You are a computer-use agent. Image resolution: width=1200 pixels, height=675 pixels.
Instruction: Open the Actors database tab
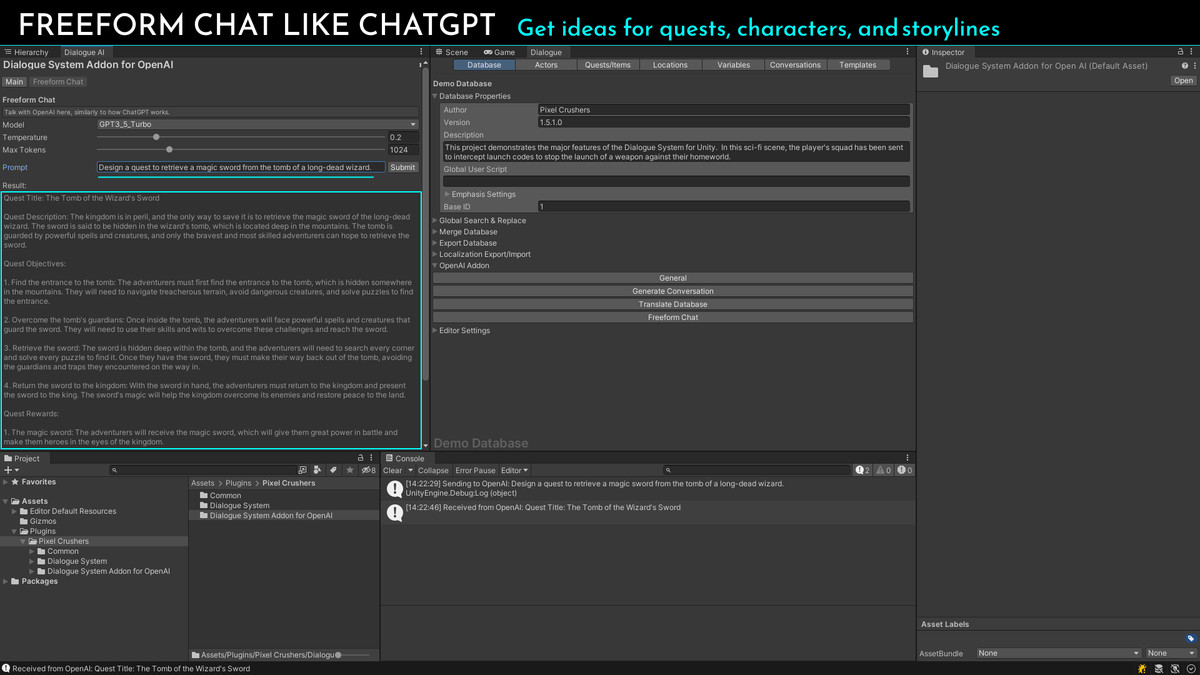coord(546,65)
